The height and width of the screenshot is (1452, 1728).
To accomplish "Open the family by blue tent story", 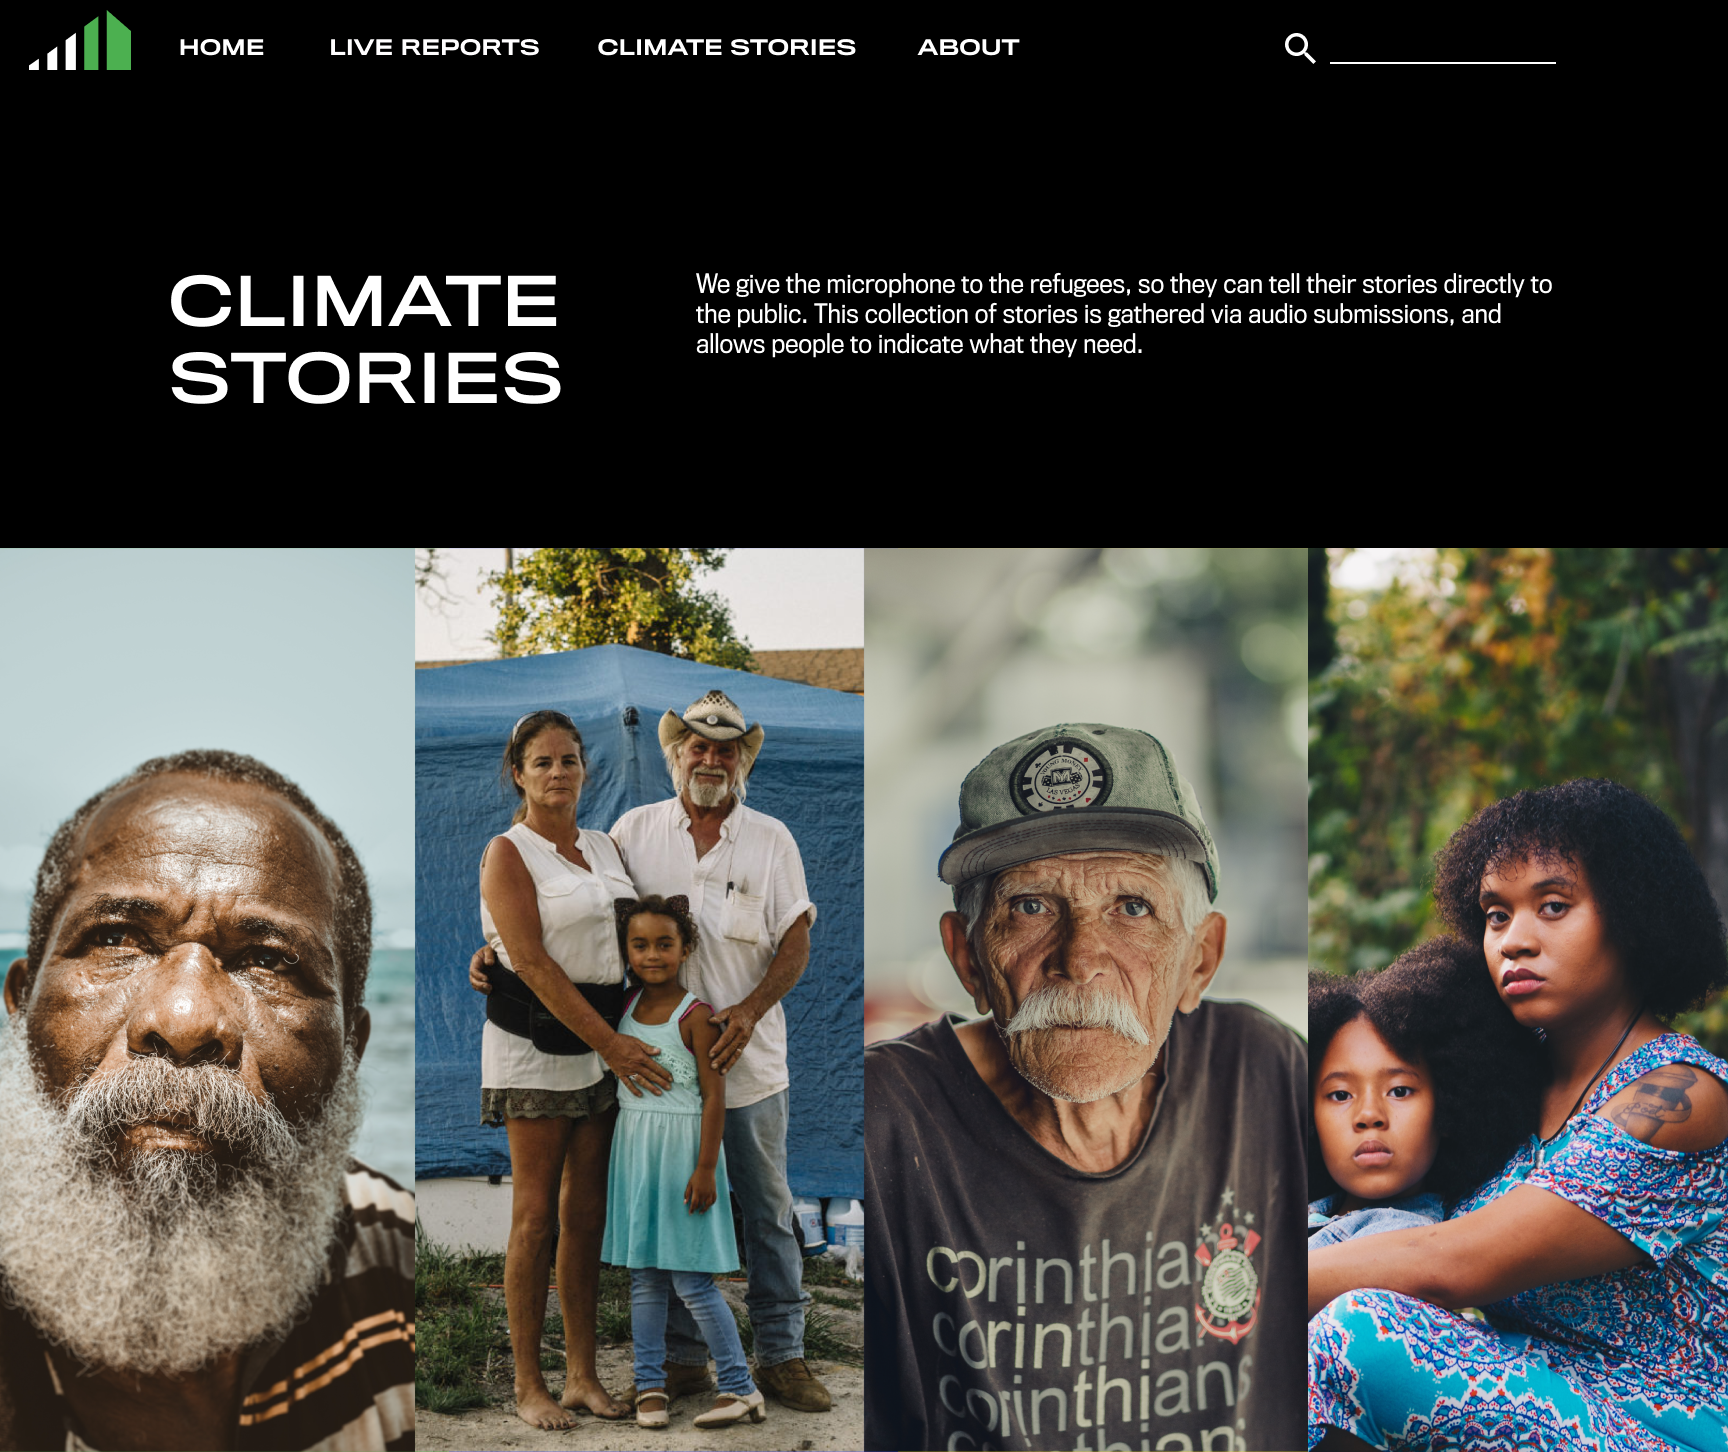I will click(639, 1000).
